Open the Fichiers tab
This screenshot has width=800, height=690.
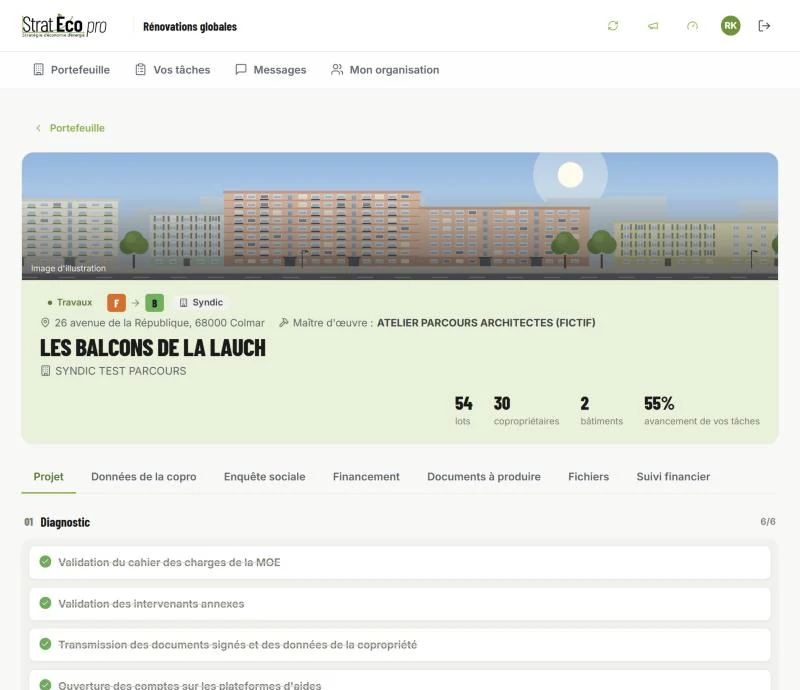click(x=588, y=477)
